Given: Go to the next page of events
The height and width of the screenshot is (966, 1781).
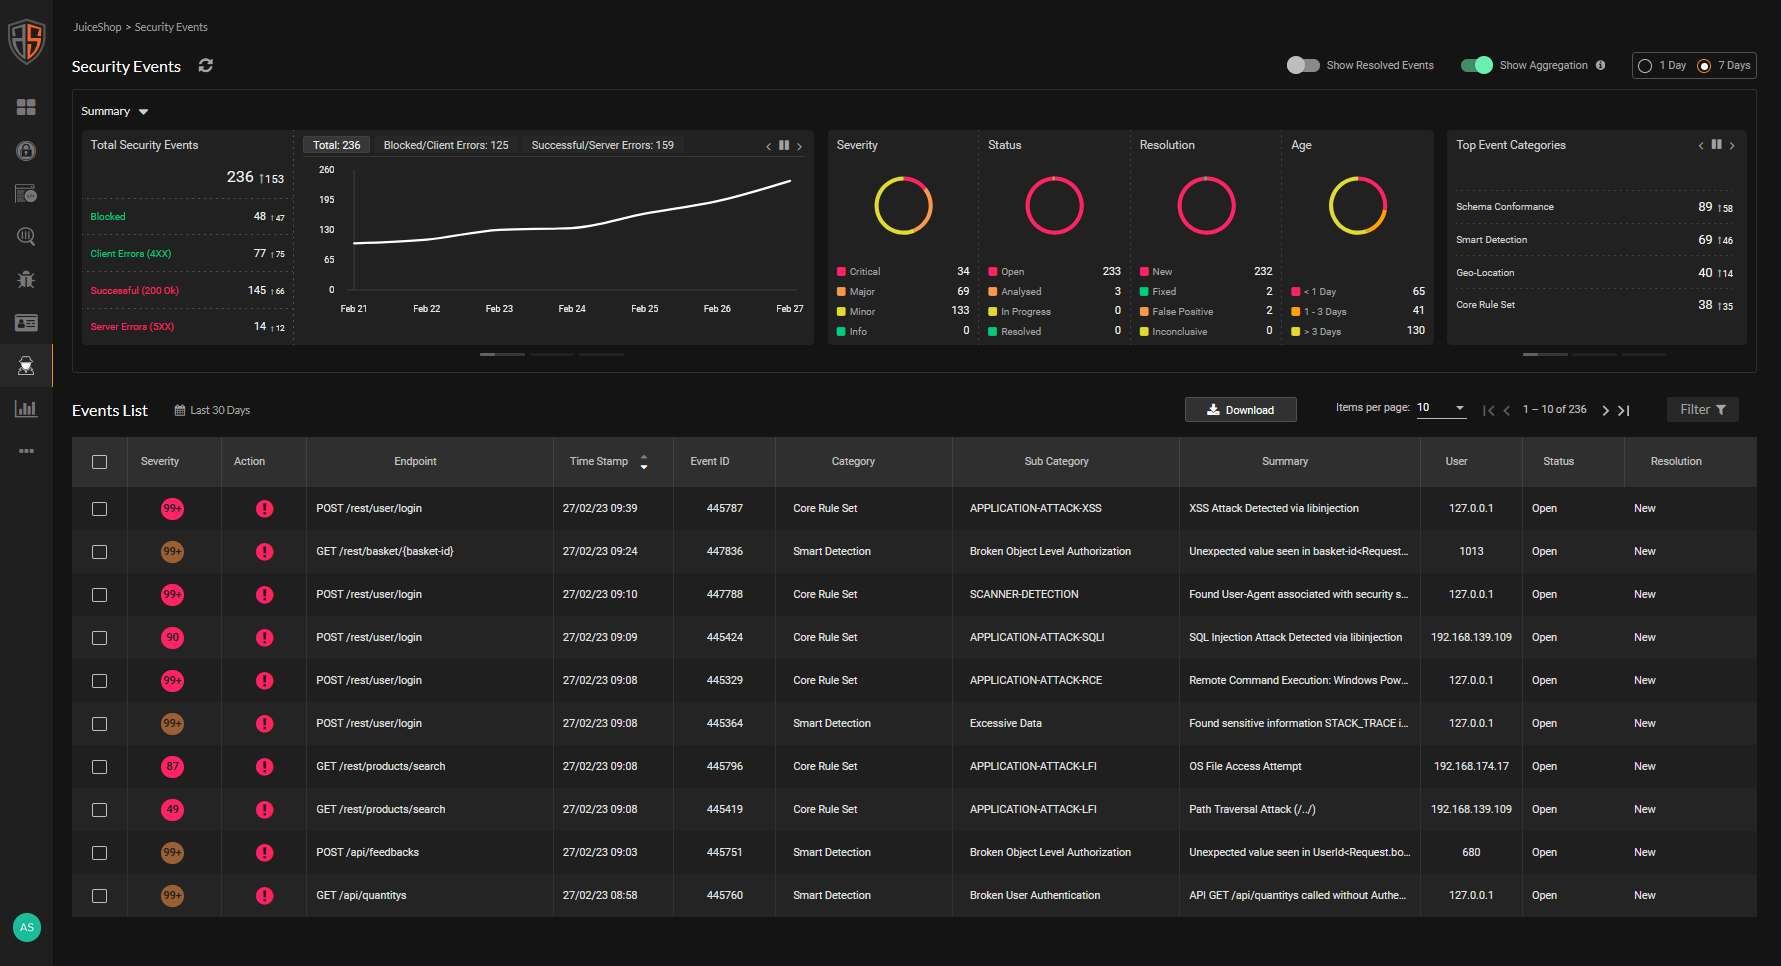Looking at the screenshot, I should pyautogui.click(x=1606, y=410).
